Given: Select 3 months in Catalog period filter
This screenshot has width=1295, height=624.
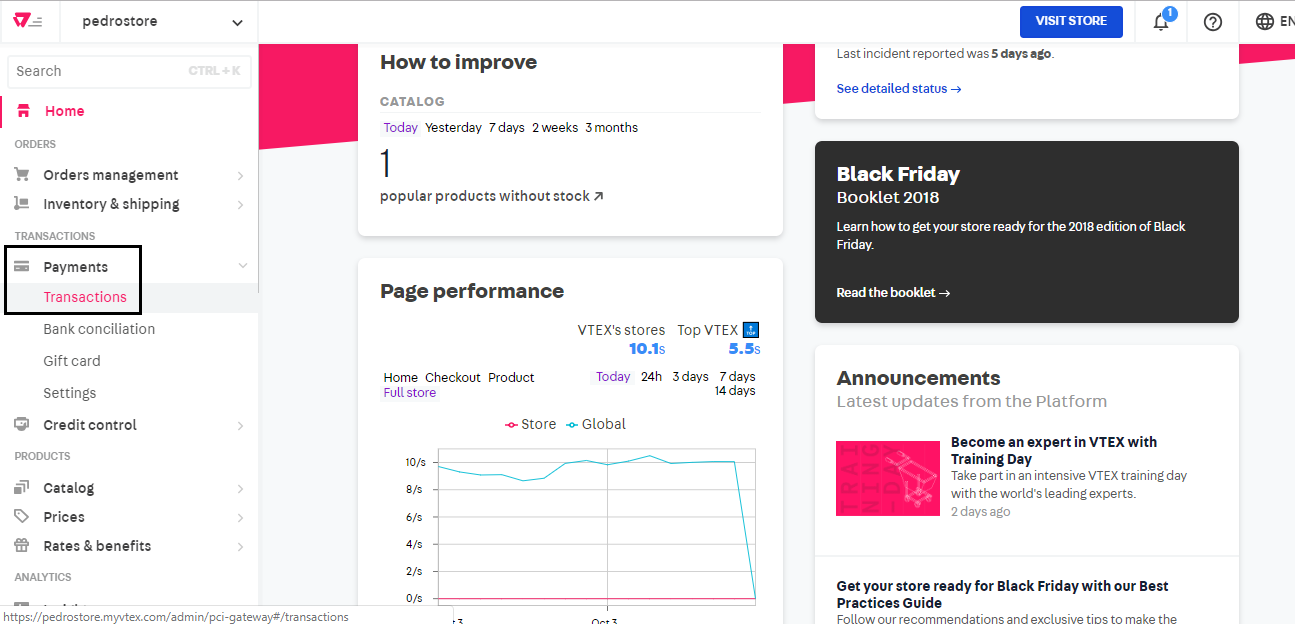Looking at the screenshot, I should point(611,127).
